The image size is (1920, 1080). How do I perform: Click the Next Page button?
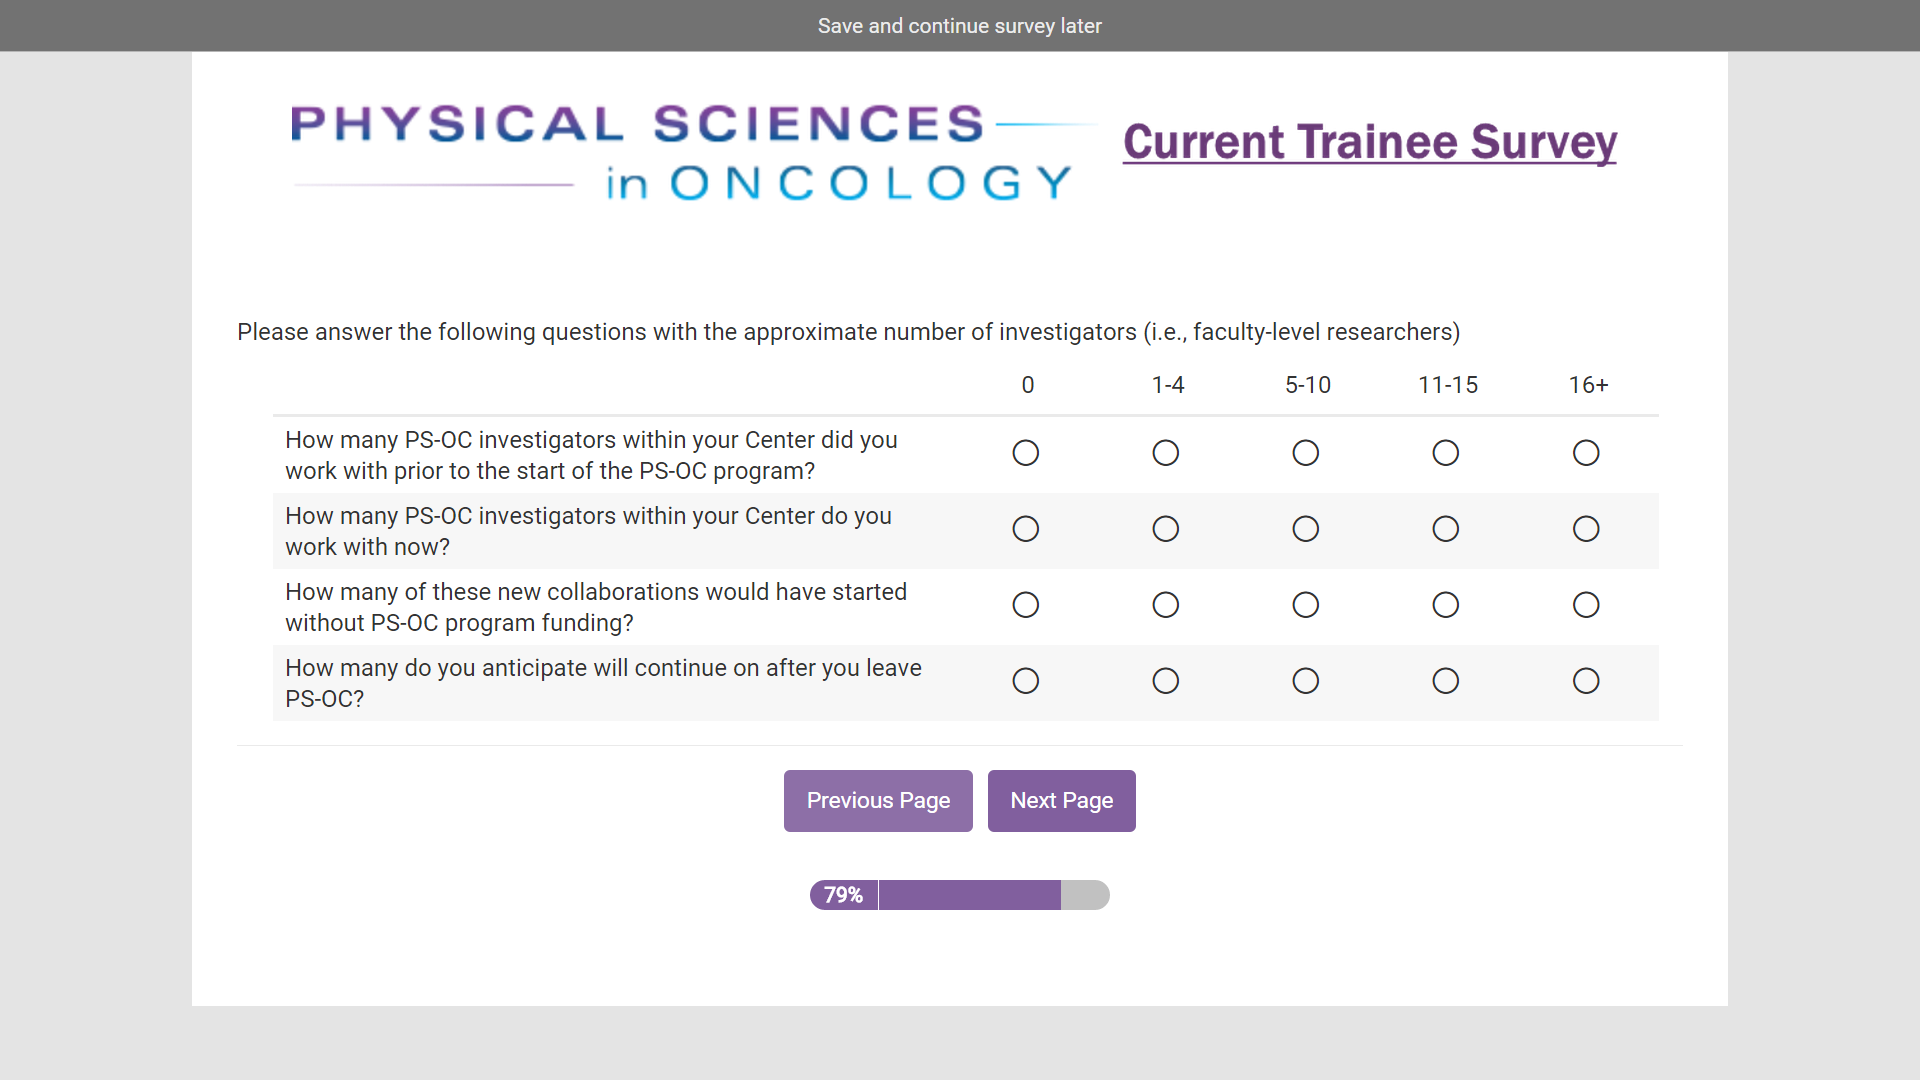point(1061,801)
